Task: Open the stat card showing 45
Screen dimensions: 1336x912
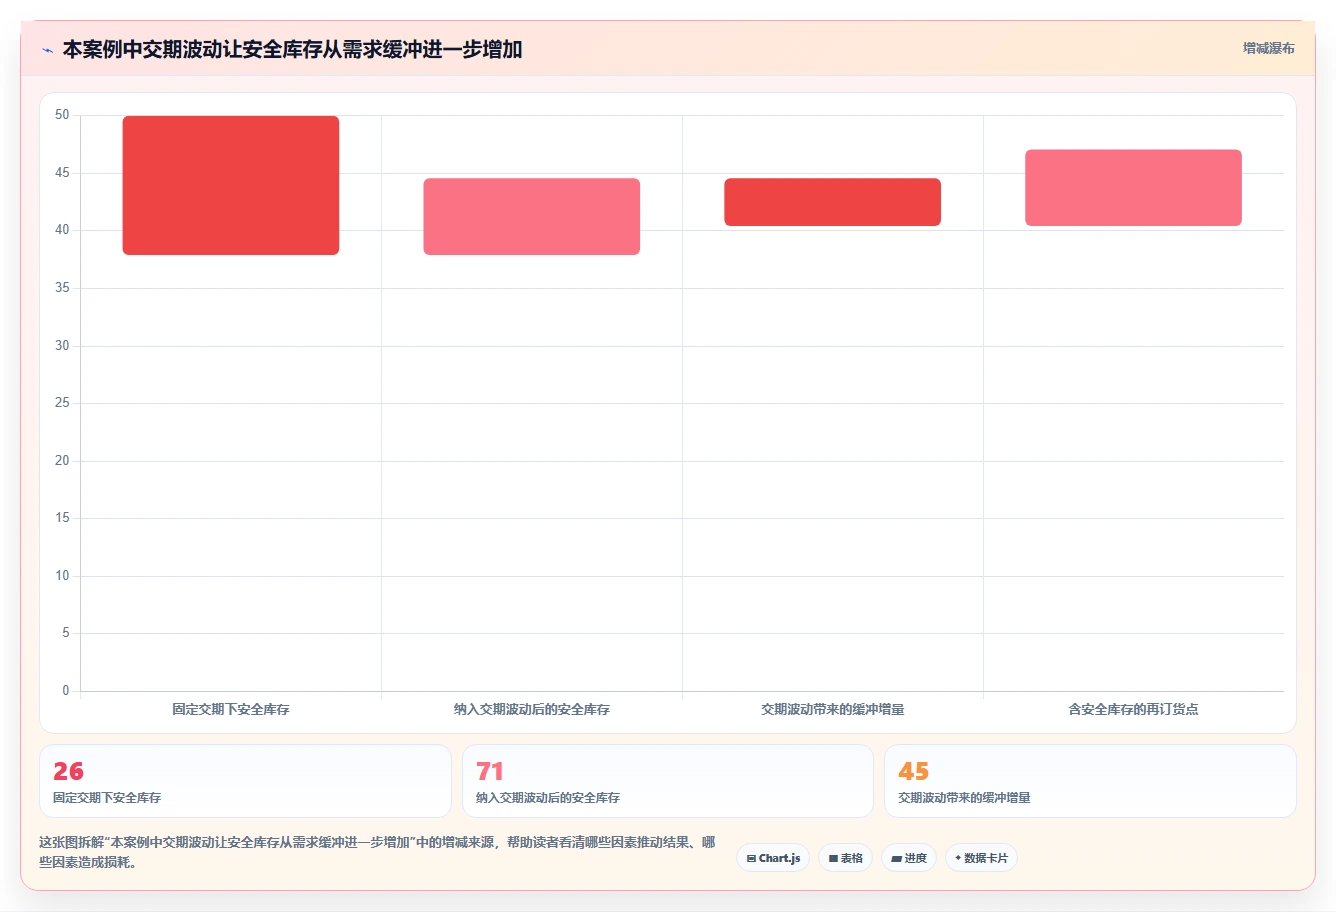Action: 1090,781
